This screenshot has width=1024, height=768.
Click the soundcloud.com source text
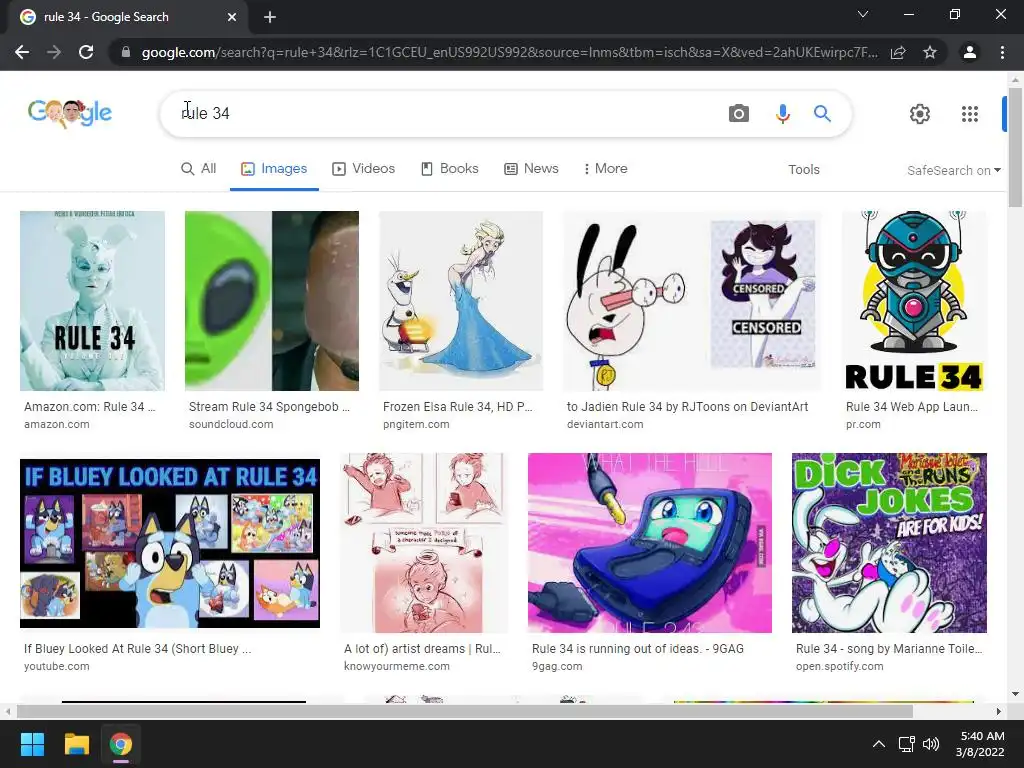click(231, 424)
